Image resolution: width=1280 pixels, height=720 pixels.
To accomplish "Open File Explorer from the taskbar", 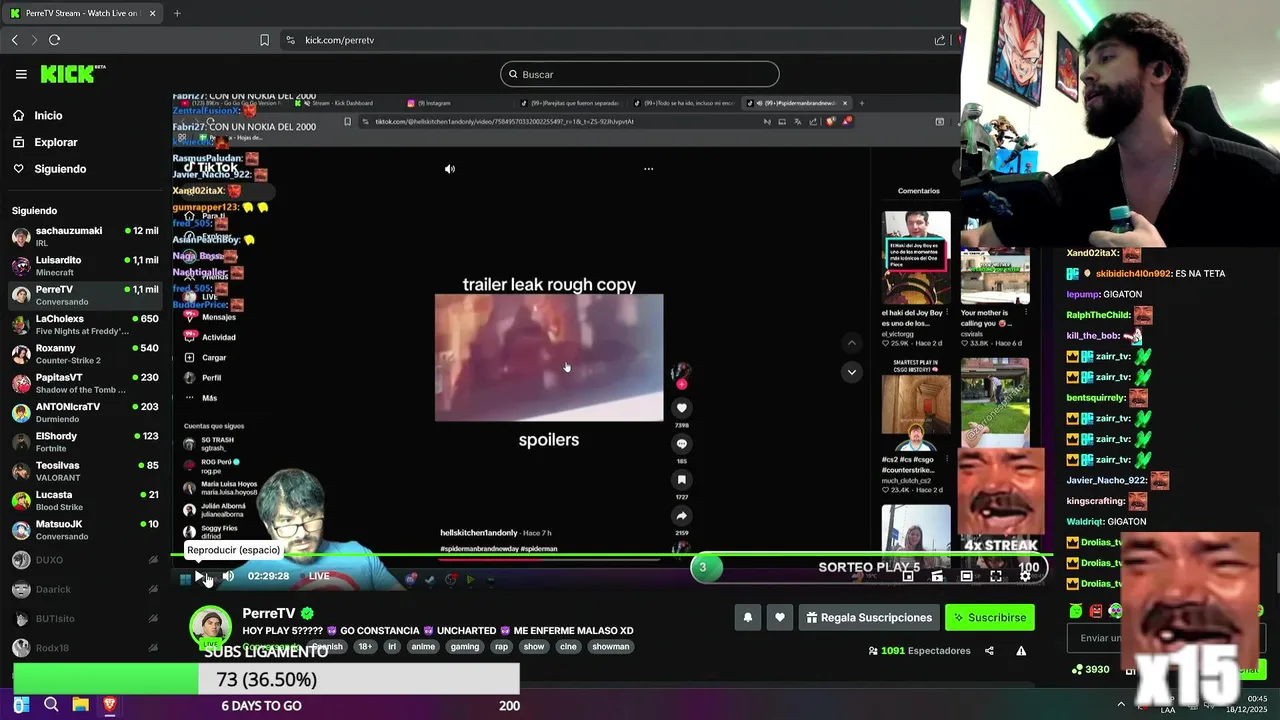I will point(80,705).
